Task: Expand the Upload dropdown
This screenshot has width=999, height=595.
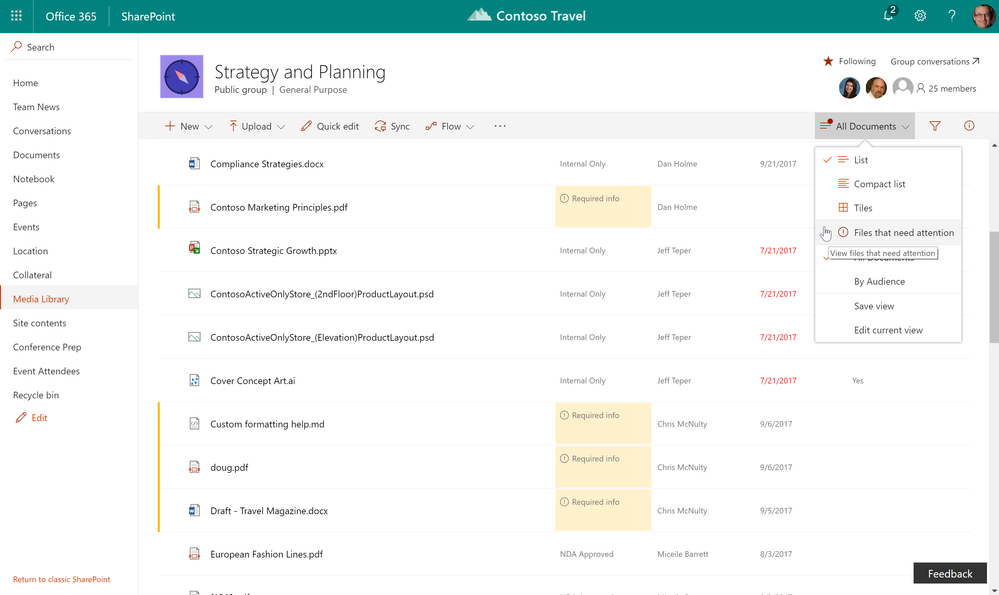Action: click(x=257, y=127)
